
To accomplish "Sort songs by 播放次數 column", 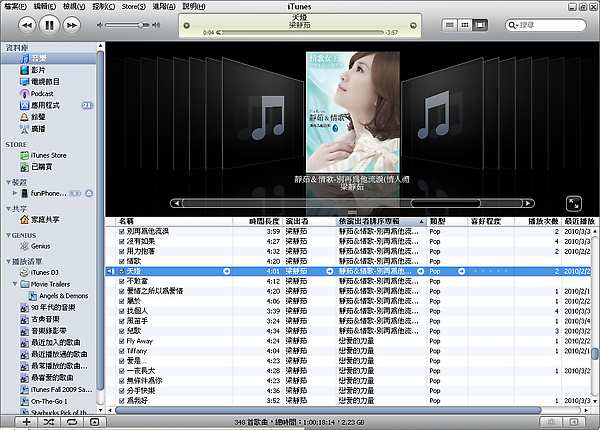I will (538, 221).
